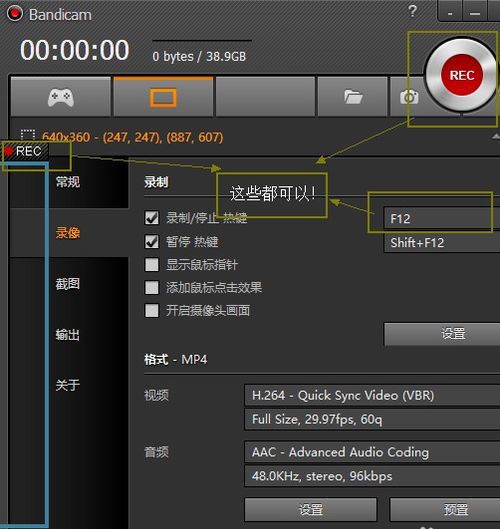Click the 预置 presets button

pyautogui.click(x=445, y=509)
